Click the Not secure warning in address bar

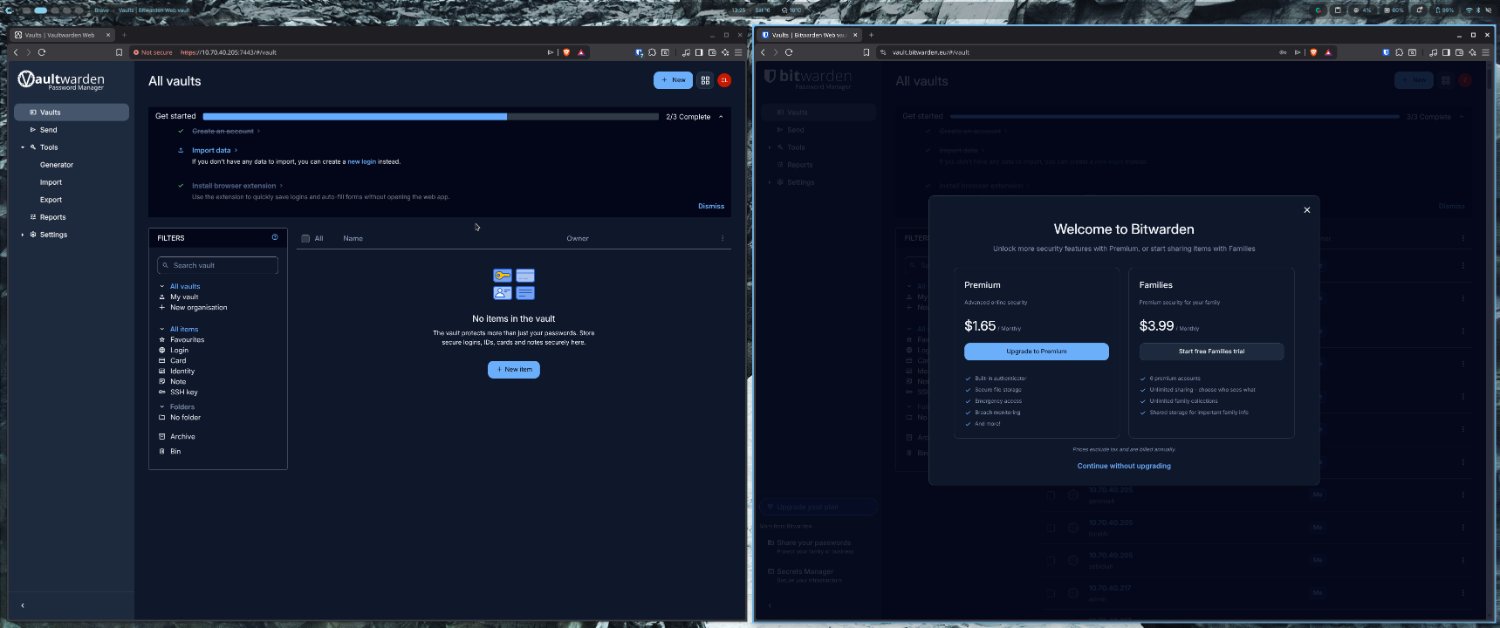tap(153, 52)
